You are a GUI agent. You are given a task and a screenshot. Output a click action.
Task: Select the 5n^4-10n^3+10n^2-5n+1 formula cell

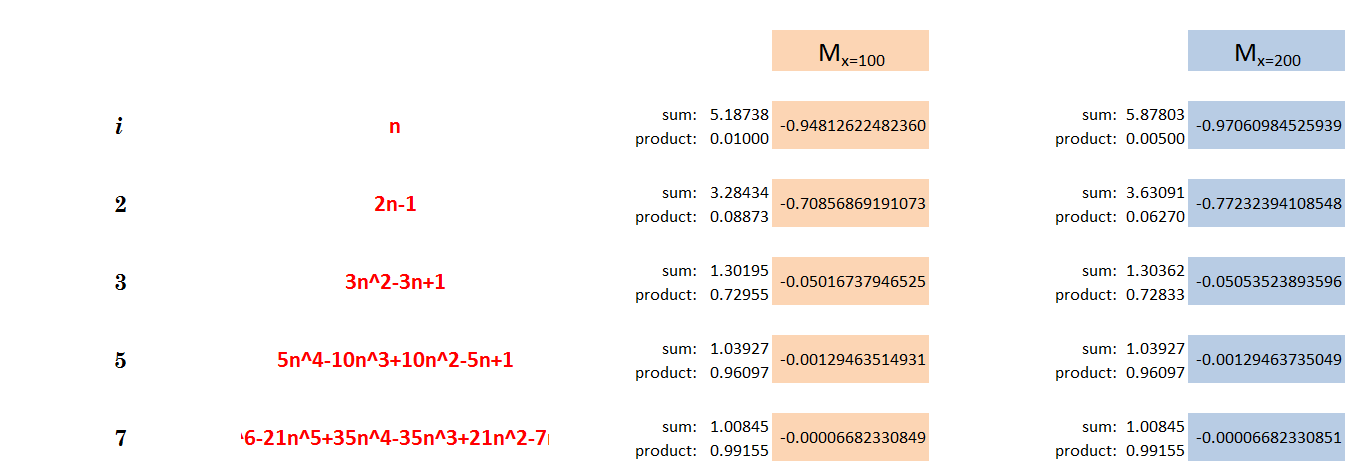pos(394,360)
